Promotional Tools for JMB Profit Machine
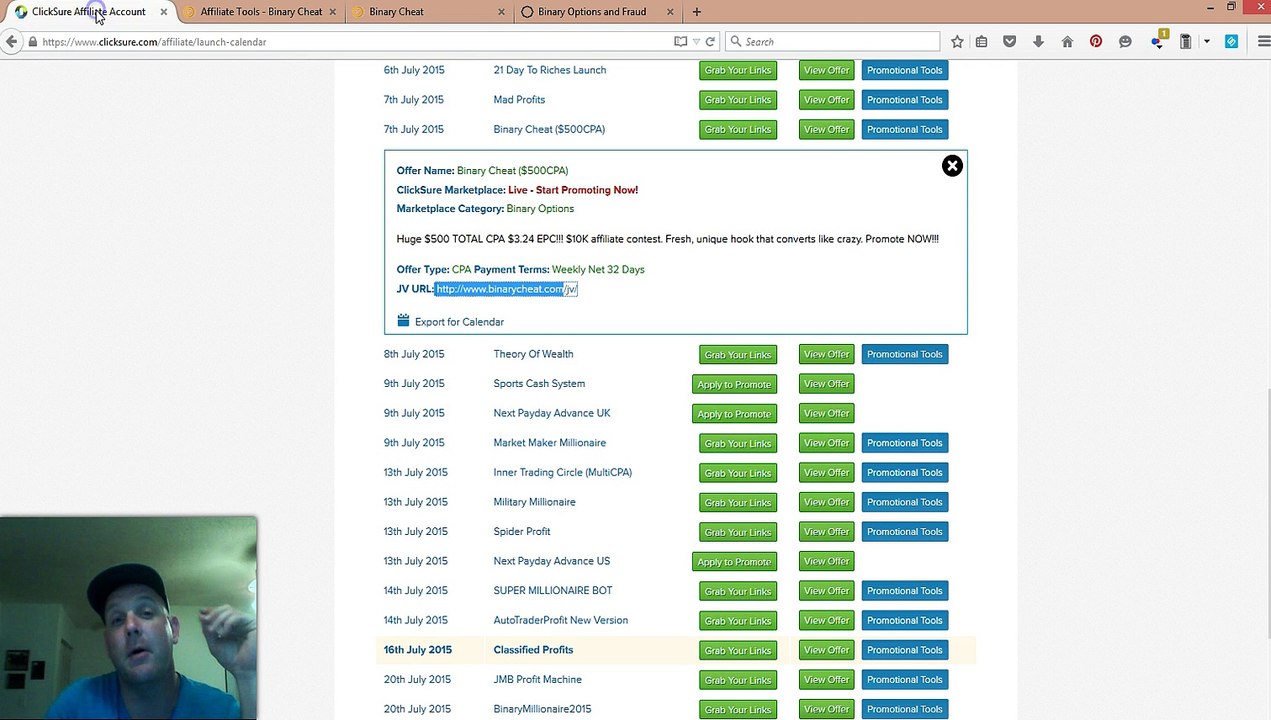 point(905,679)
